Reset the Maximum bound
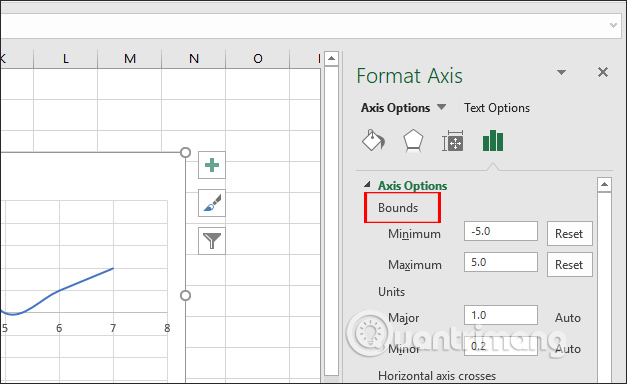The image size is (627, 384). click(569, 265)
